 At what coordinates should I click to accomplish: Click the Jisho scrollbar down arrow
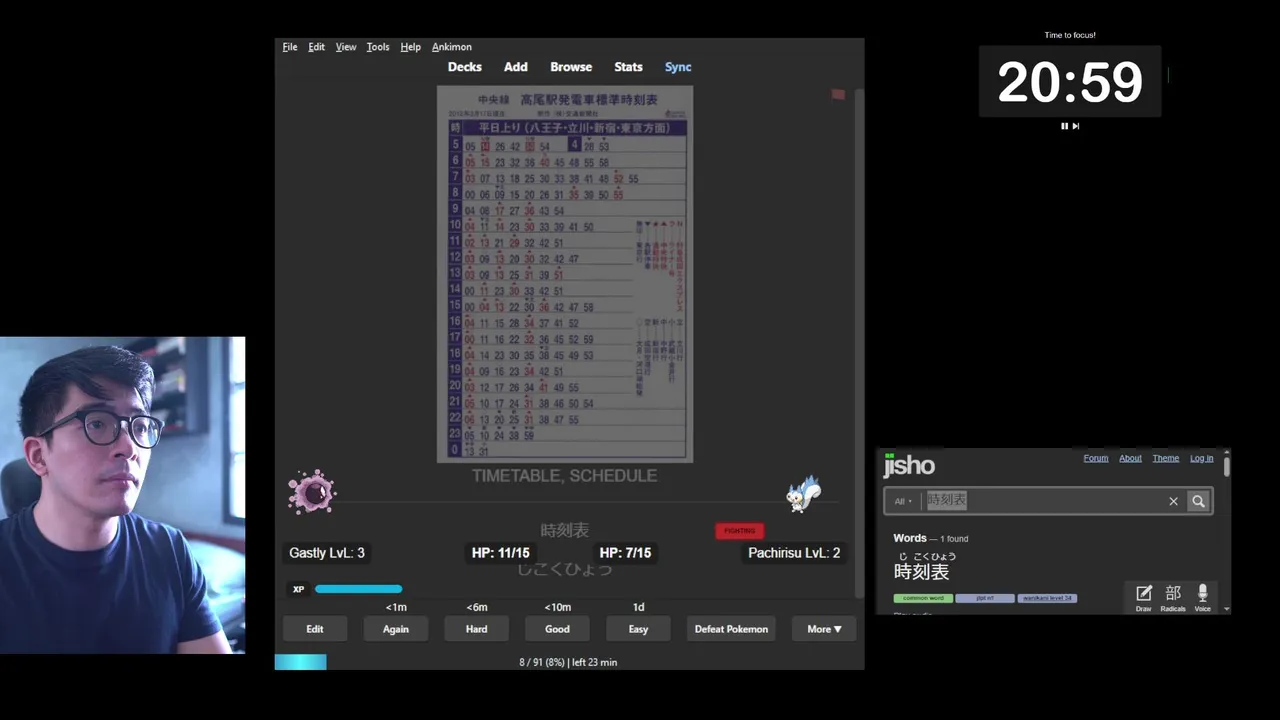1227,609
